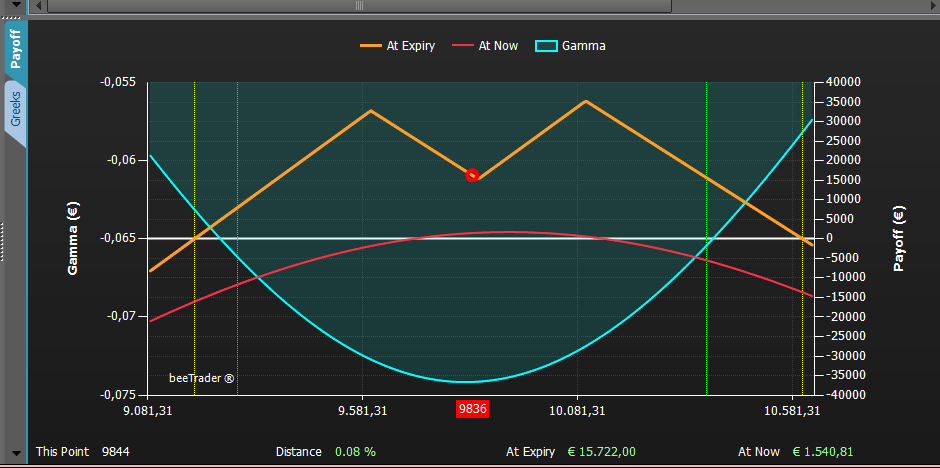Click the This Point 9844 value

click(116, 452)
